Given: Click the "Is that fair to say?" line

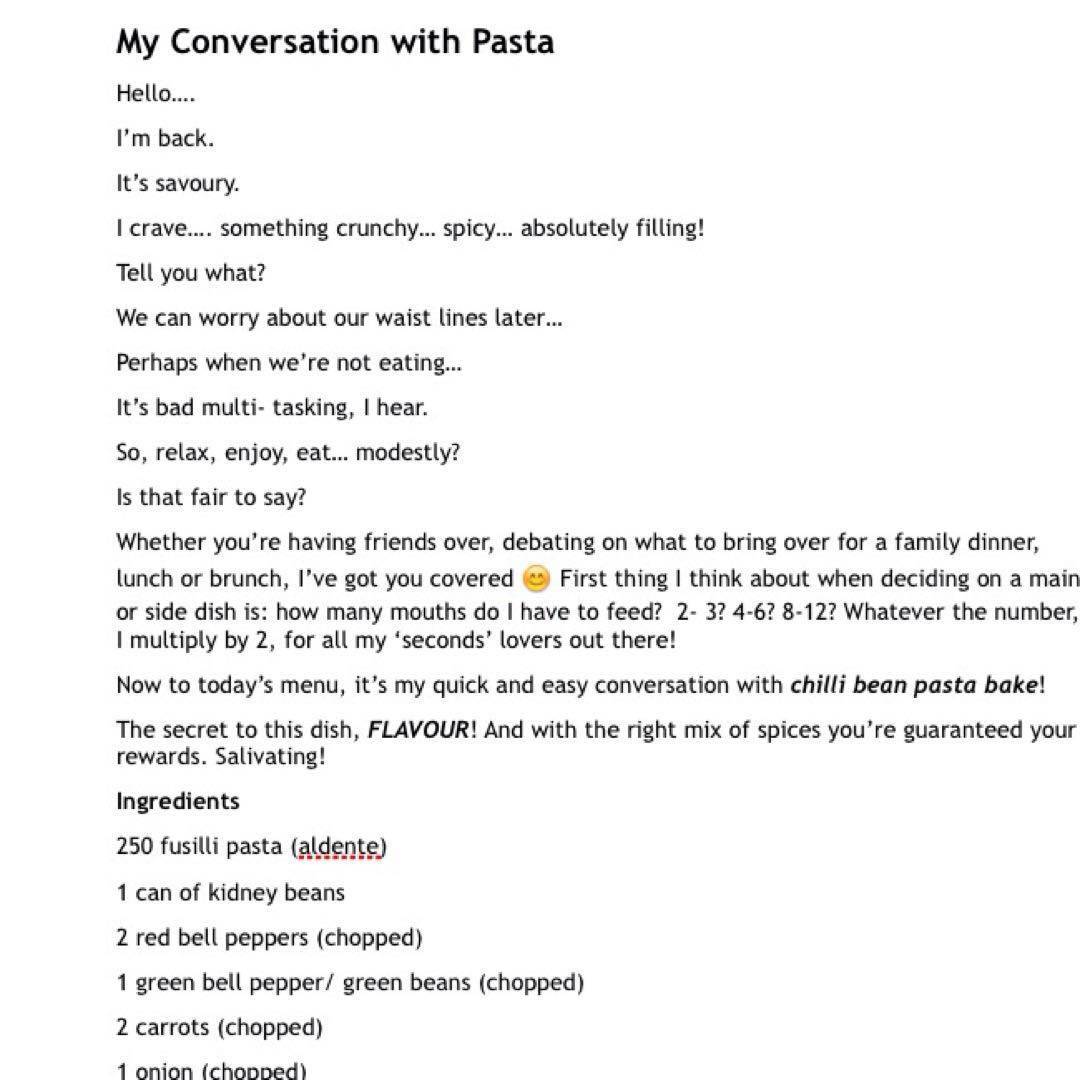Looking at the screenshot, I should pos(211,497).
